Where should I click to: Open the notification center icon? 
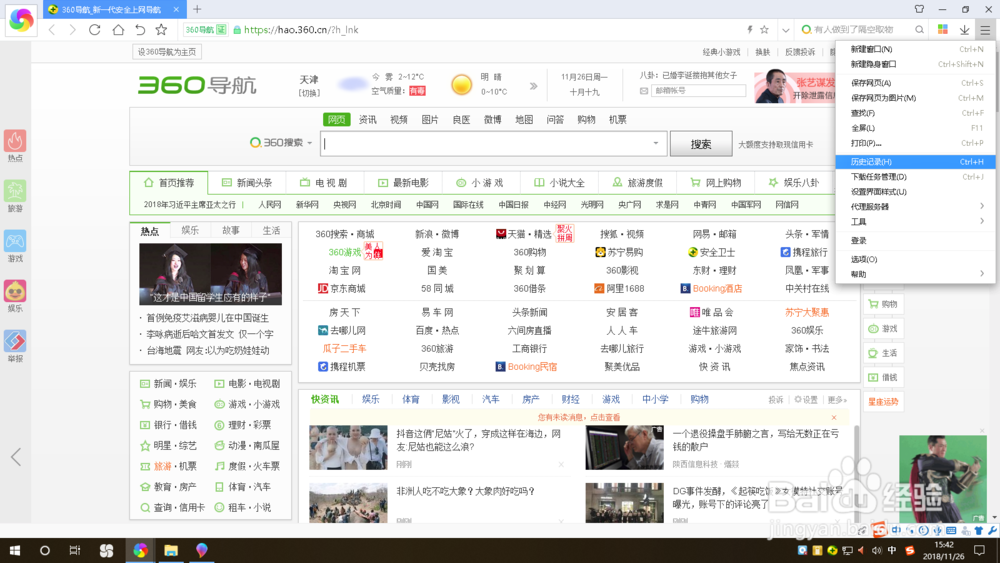980,550
